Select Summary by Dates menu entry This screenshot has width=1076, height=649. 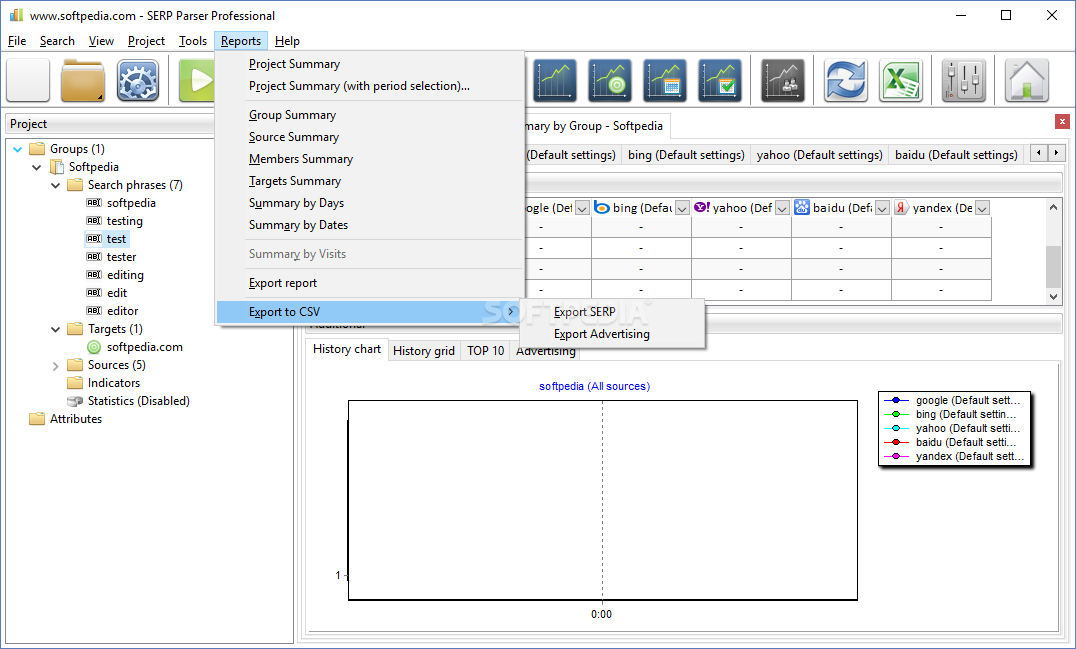(x=299, y=225)
